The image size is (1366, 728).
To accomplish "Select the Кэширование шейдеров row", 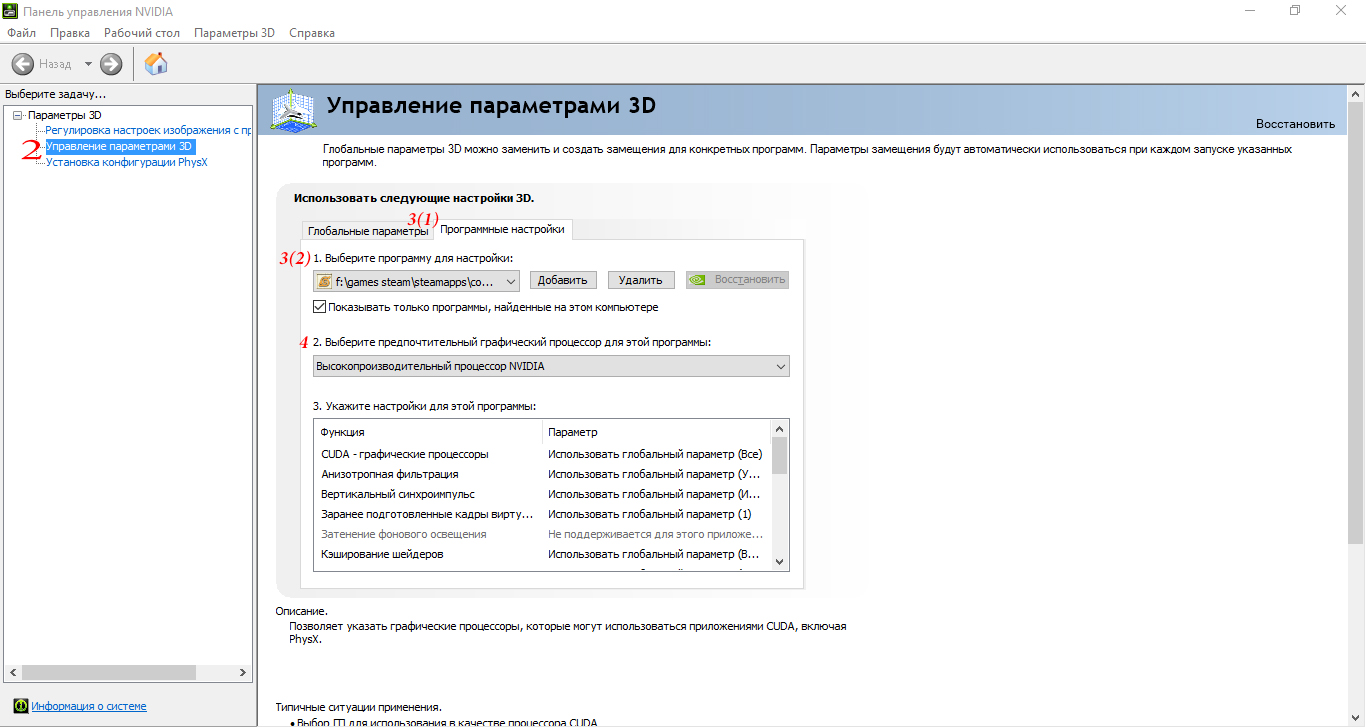I will (543, 554).
